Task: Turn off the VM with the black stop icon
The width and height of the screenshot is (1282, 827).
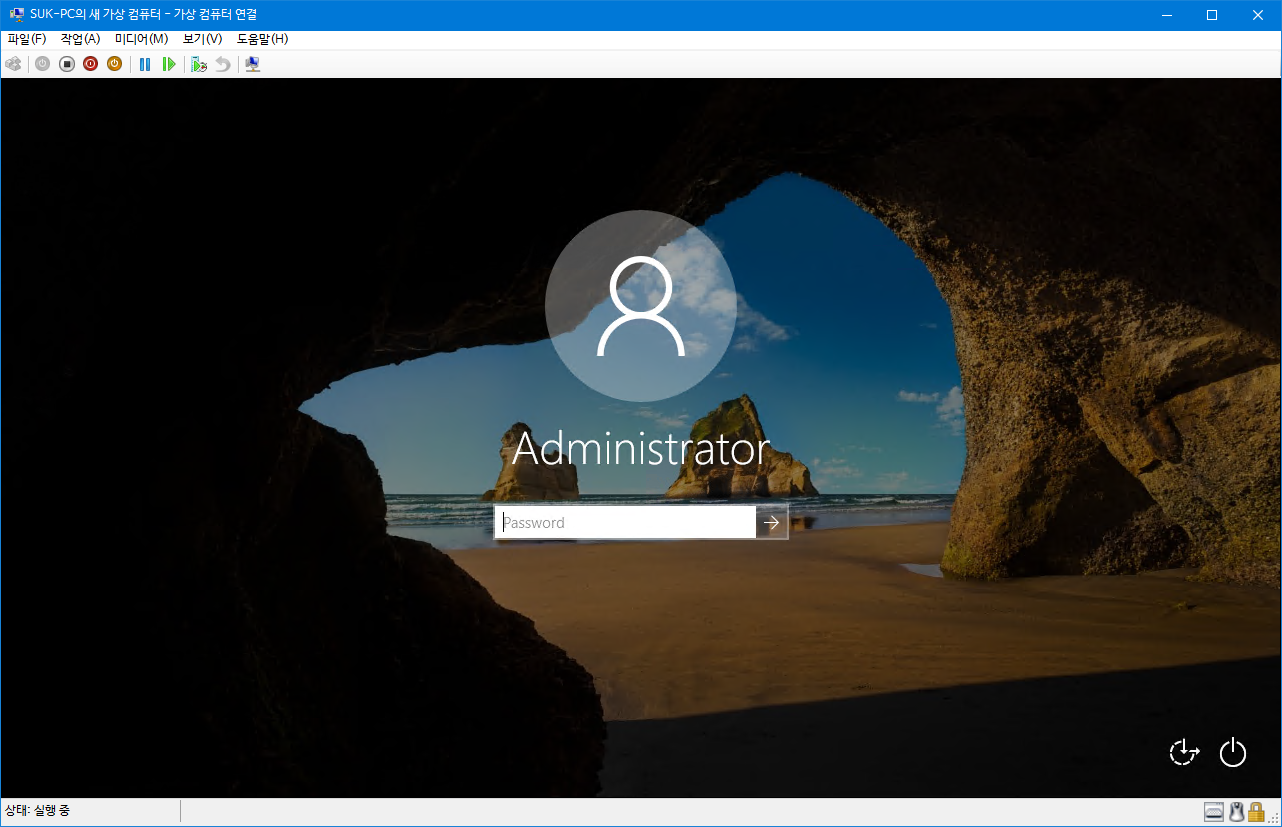Action: pyautogui.click(x=67, y=64)
